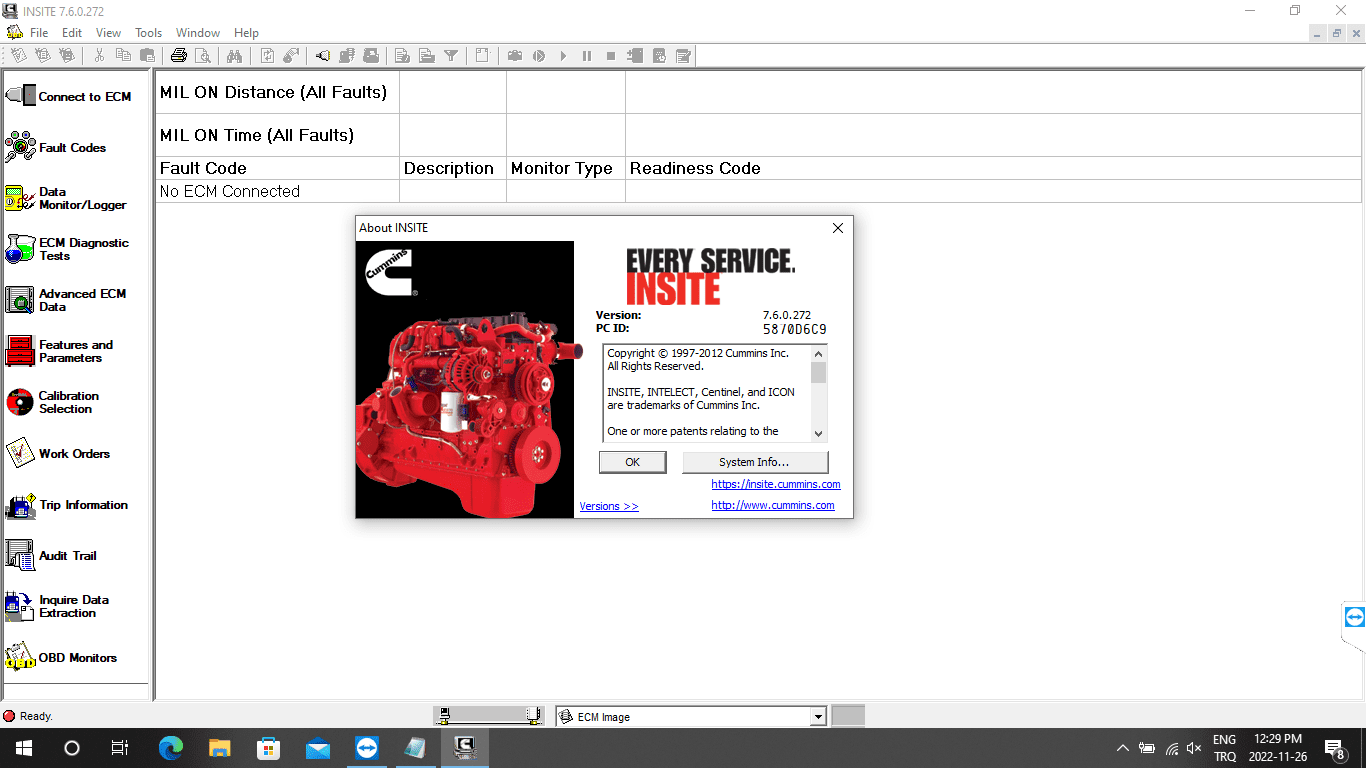Screen dimensions: 1366x768
Task: Open Trip Information from the sidebar
Action: click(21, 505)
